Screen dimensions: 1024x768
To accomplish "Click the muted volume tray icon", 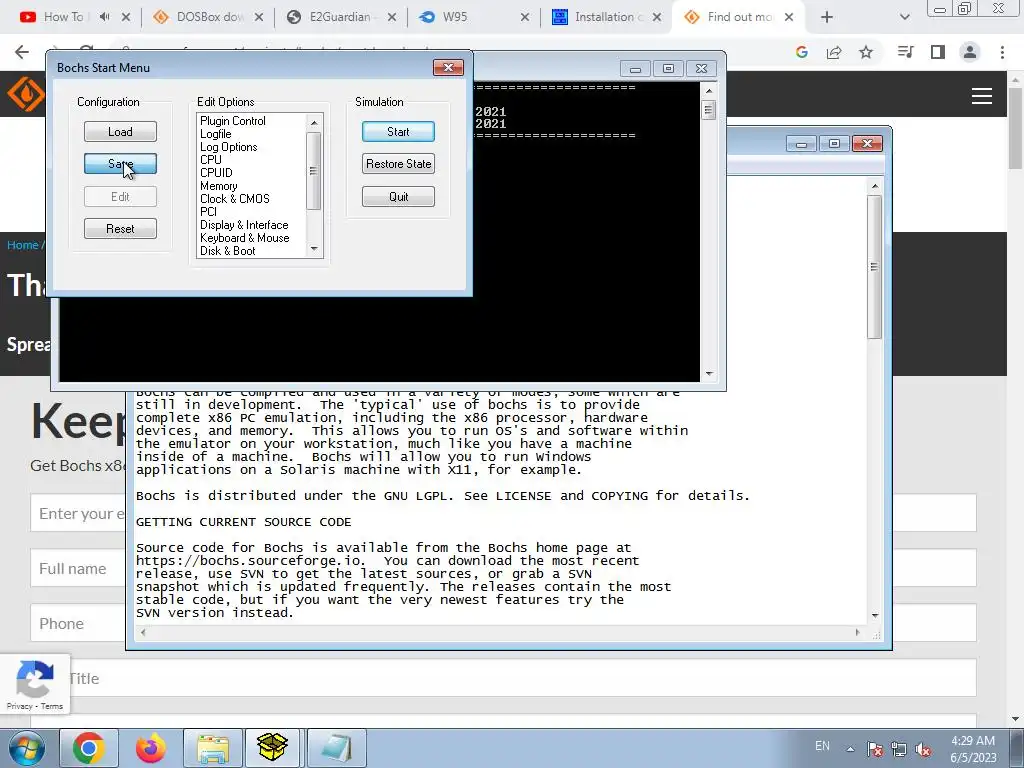I will (x=923, y=749).
